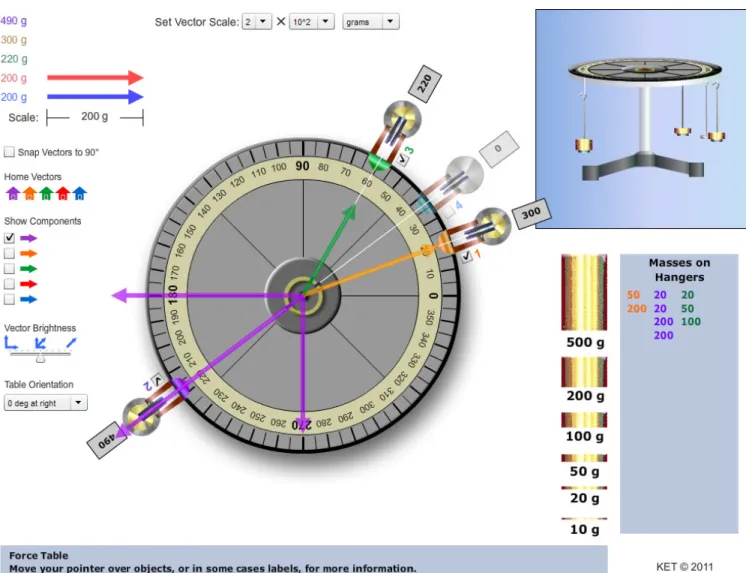Click the 300 g legend text
Image resolution: width=746 pixels, height=573 pixels.
[x=14, y=40]
